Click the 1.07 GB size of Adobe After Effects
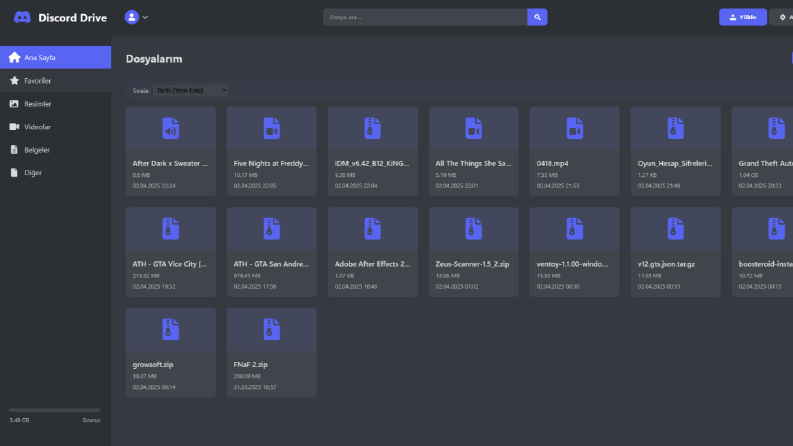The width and height of the screenshot is (793, 446). [344, 276]
